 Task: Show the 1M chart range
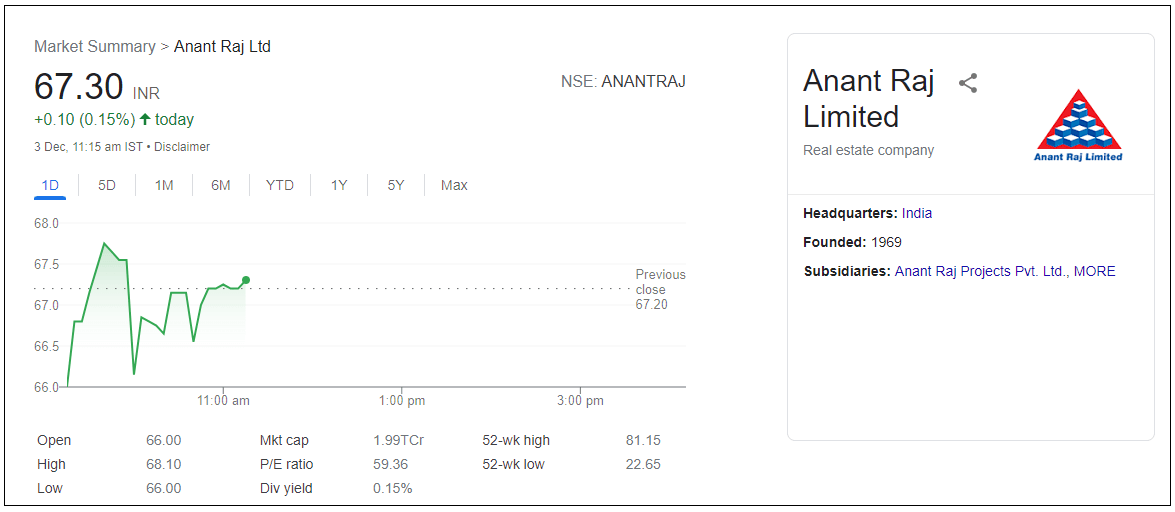coord(164,185)
